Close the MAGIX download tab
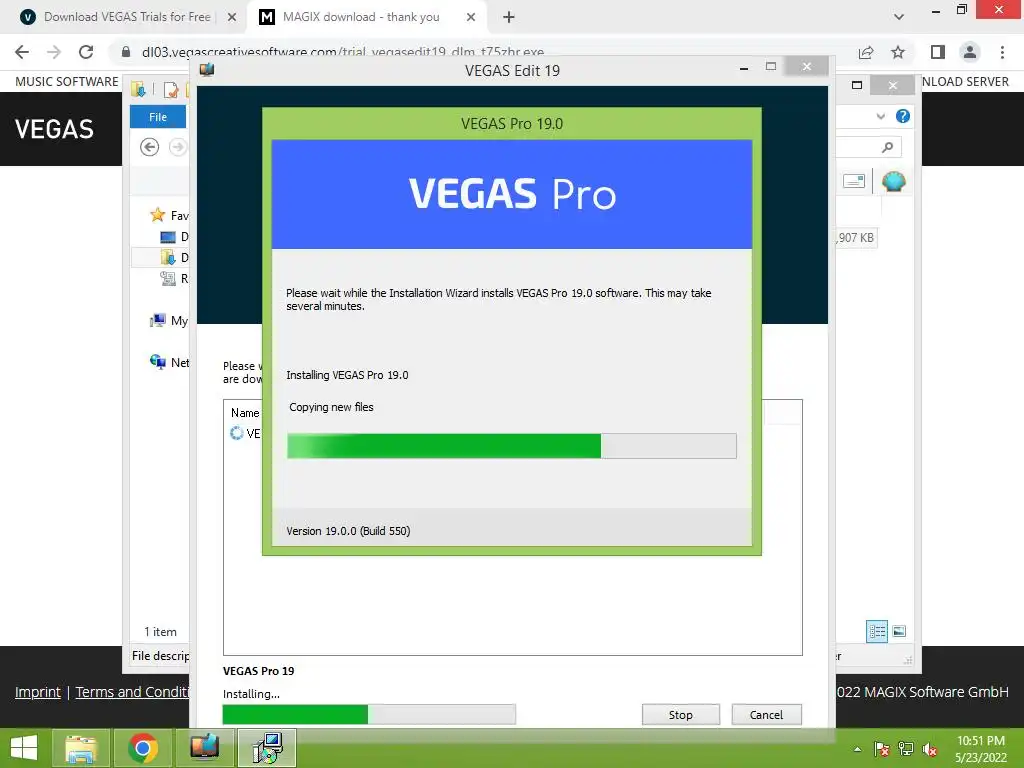 [x=471, y=17]
